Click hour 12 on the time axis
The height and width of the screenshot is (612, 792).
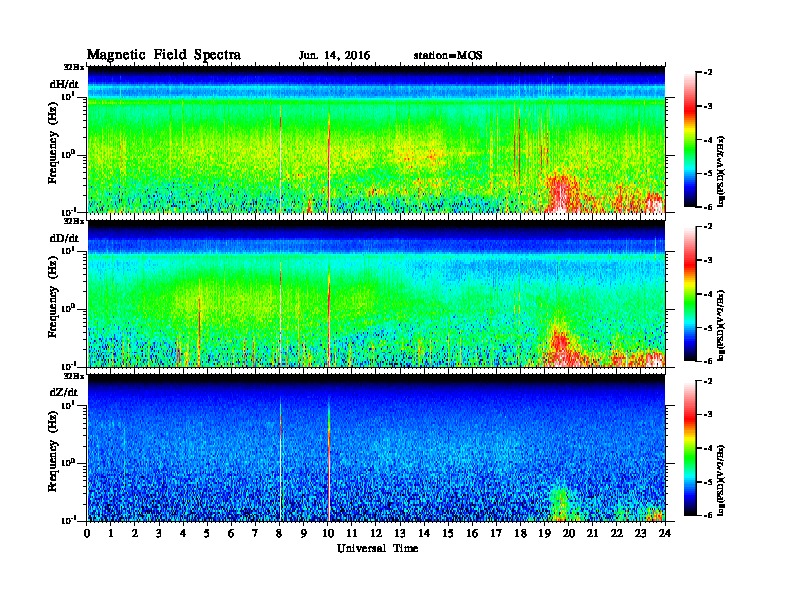coord(375,534)
